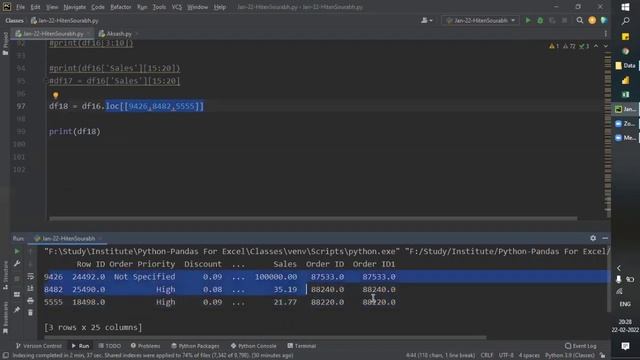Click the 4 spaces indent status entry
This screenshot has width=640, height=360.
click(529, 355)
